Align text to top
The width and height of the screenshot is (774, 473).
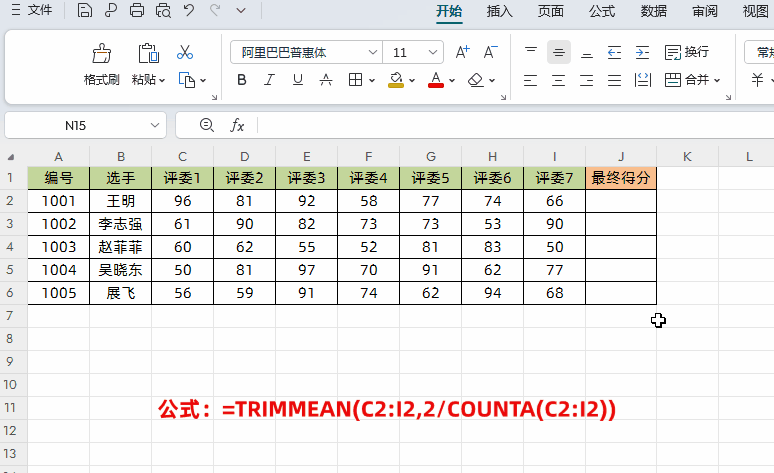click(531, 52)
